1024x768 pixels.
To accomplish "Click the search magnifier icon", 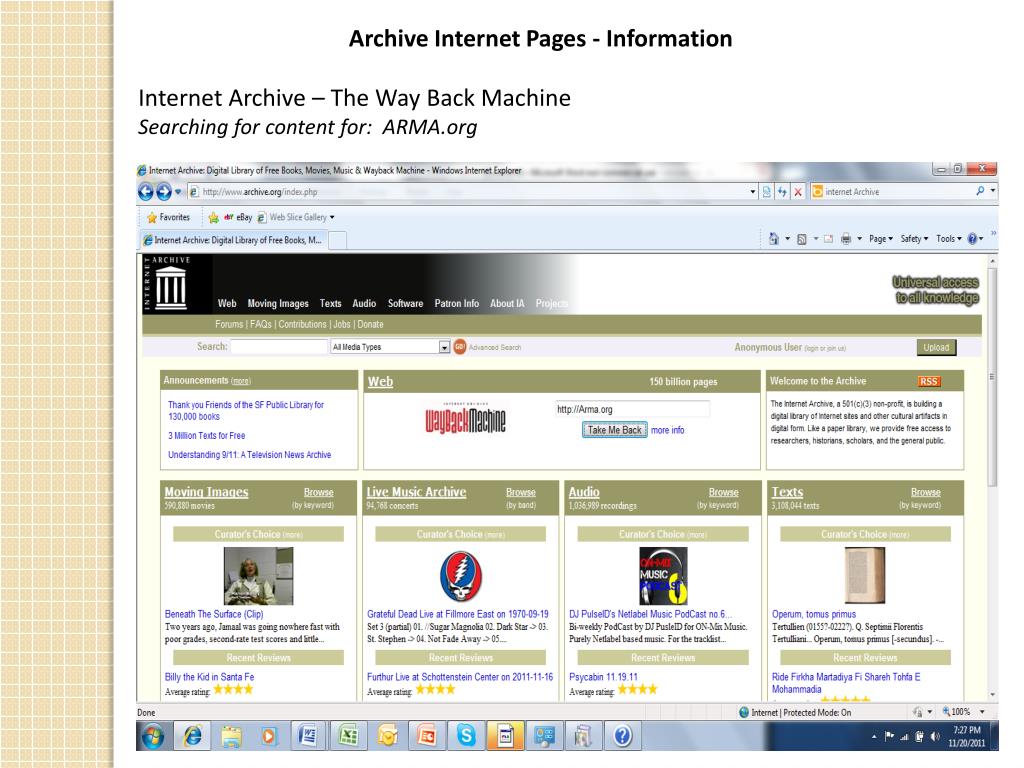I will [x=980, y=191].
